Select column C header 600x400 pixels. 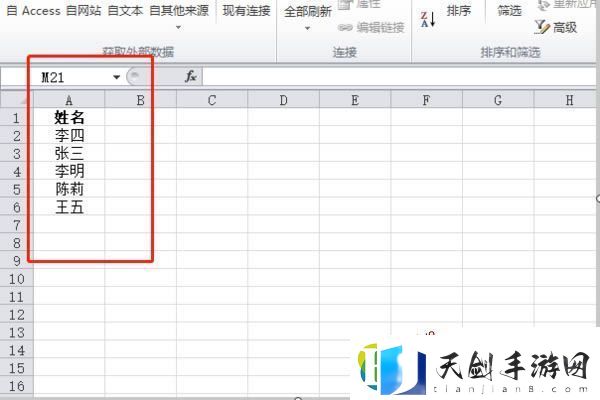pos(212,100)
